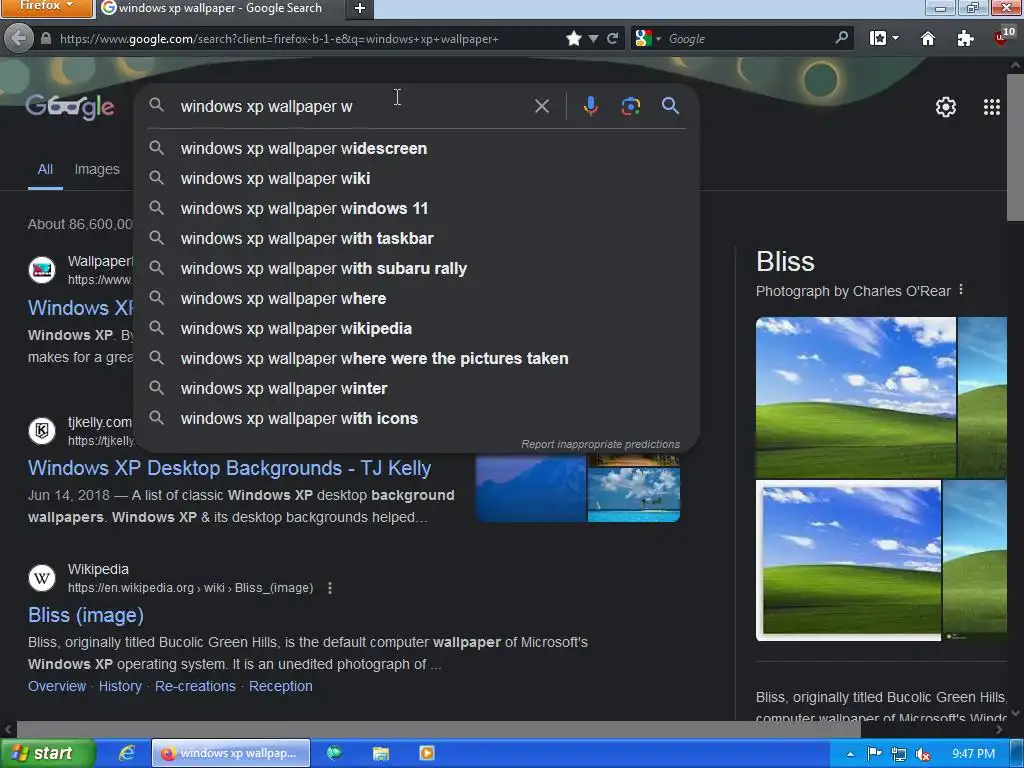The image size is (1024, 768).
Task: Start voice search with the microphone icon
Action: pos(590,106)
